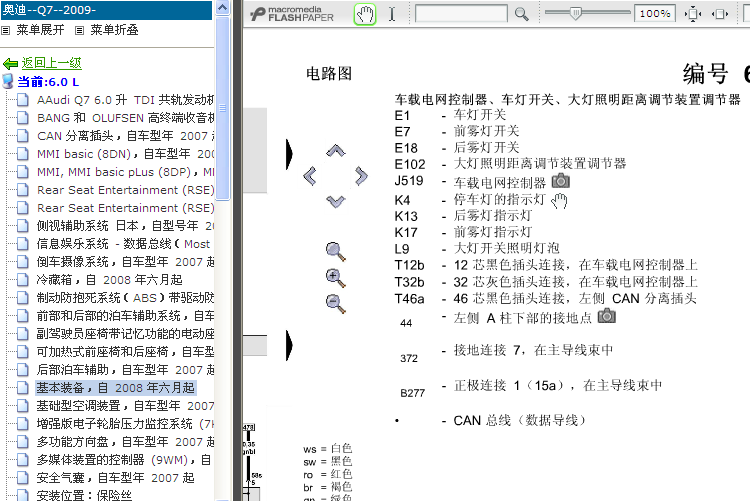750x501 pixels.
Task: Click document icon beside MMI basic (8DN)
Action: pos(22,154)
